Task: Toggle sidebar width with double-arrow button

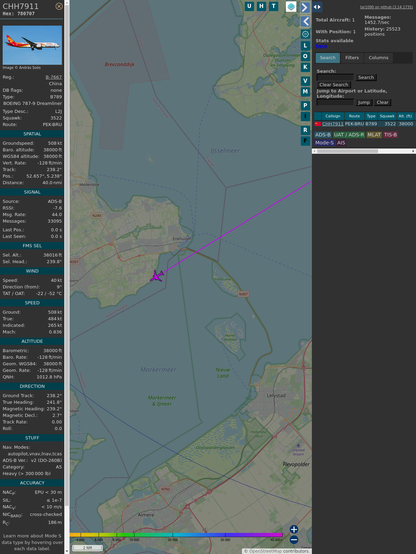Action: pos(317,7)
